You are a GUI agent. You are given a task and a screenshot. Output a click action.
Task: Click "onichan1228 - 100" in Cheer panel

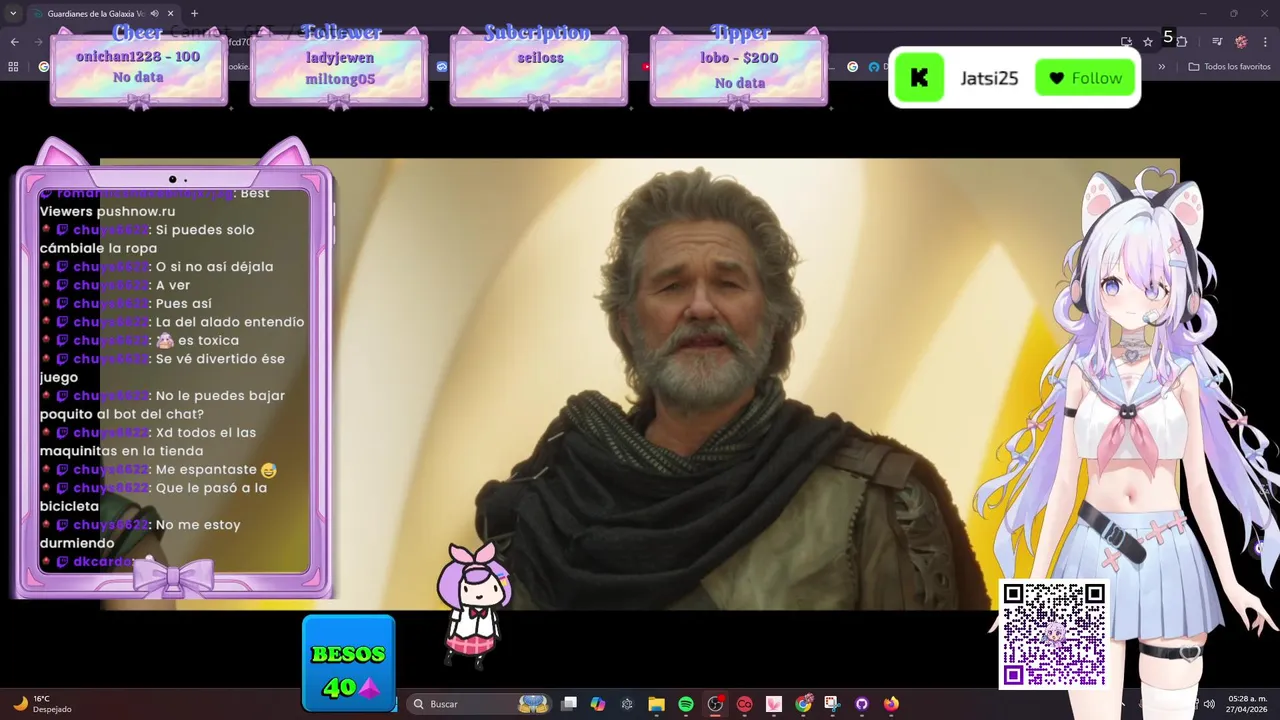pyautogui.click(x=138, y=57)
